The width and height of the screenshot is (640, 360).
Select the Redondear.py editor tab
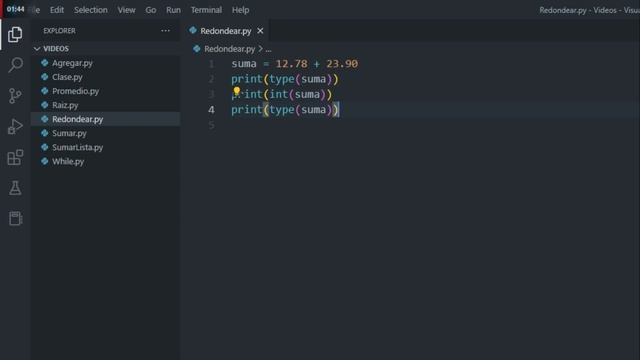(x=226, y=31)
